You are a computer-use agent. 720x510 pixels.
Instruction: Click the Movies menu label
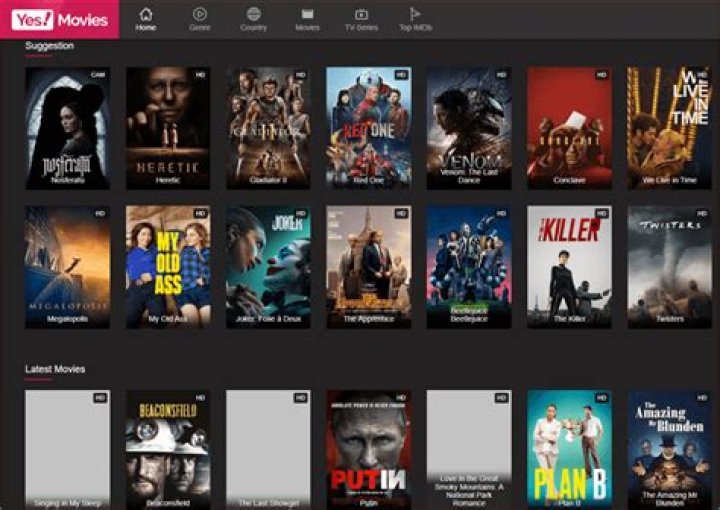(307, 28)
